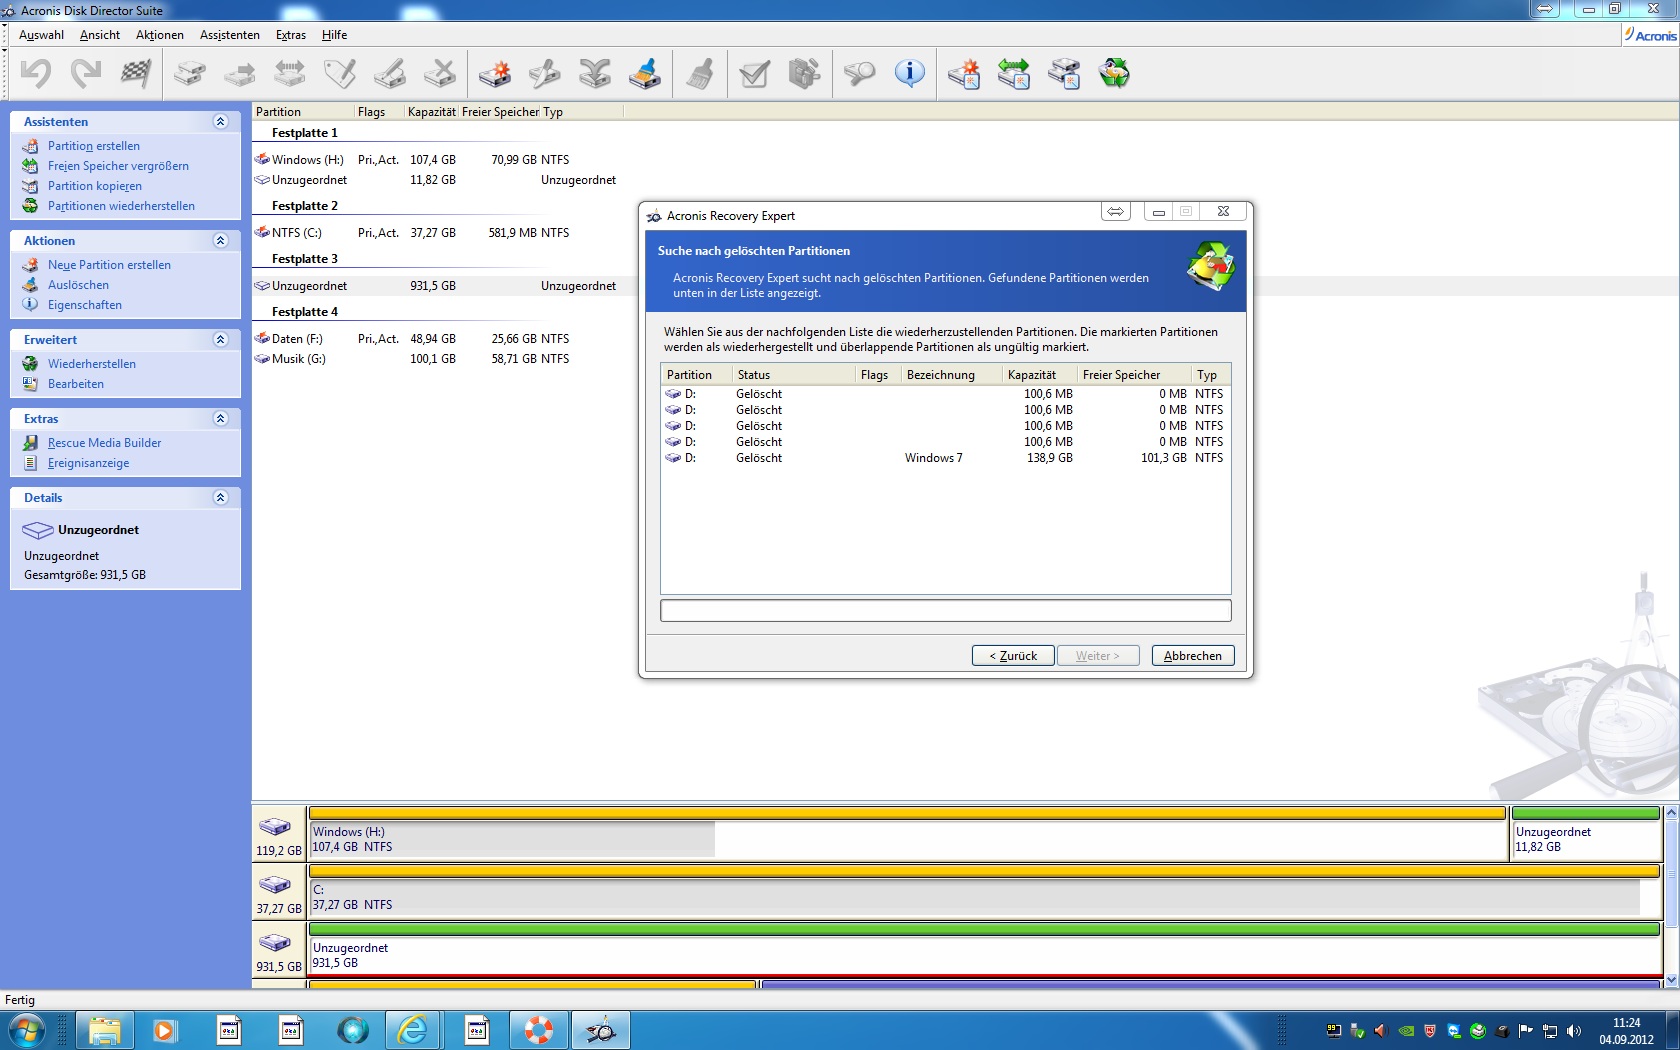Select the Windows (H:) block in disk map
The image size is (1680, 1050).
pos(907,833)
